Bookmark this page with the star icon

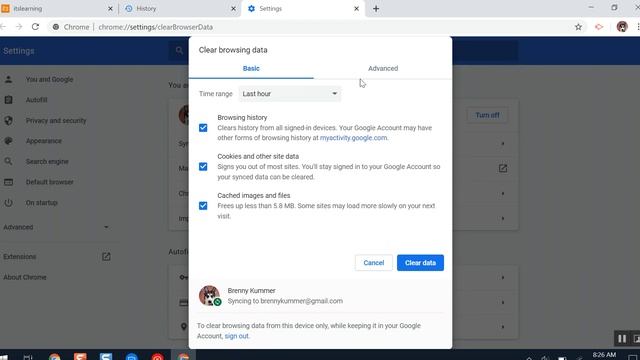pos(578,27)
